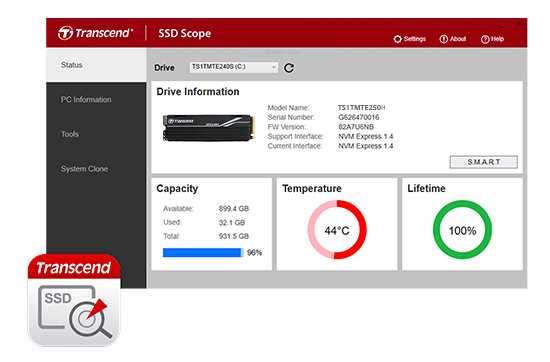Click the Drive Information heading
This screenshot has width=550, height=362.
[x=198, y=92]
